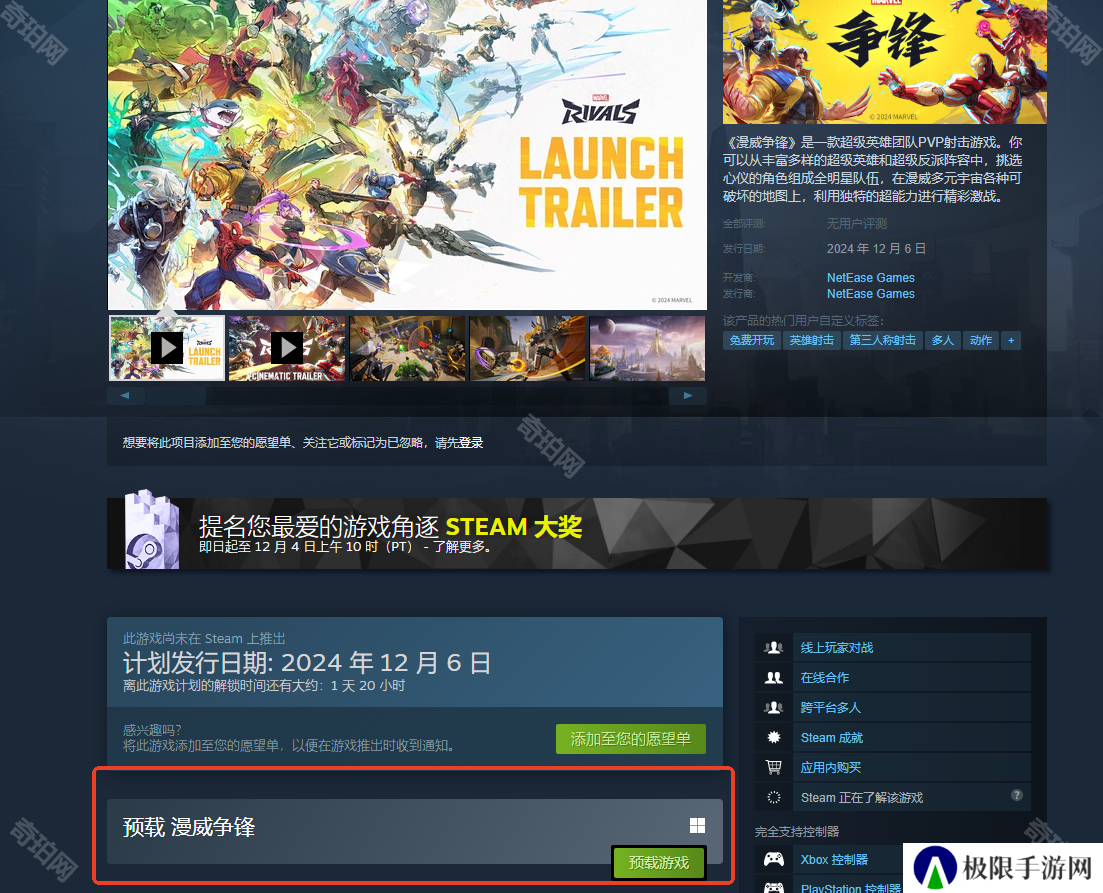
Task: Click the 完全支持控制器 label
Action: click(x=797, y=832)
